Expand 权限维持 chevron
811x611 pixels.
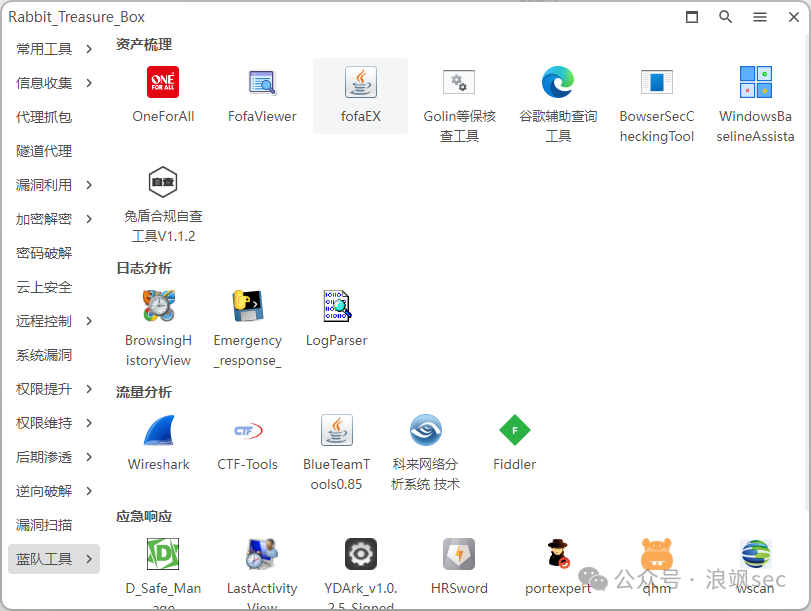(89, 423)
